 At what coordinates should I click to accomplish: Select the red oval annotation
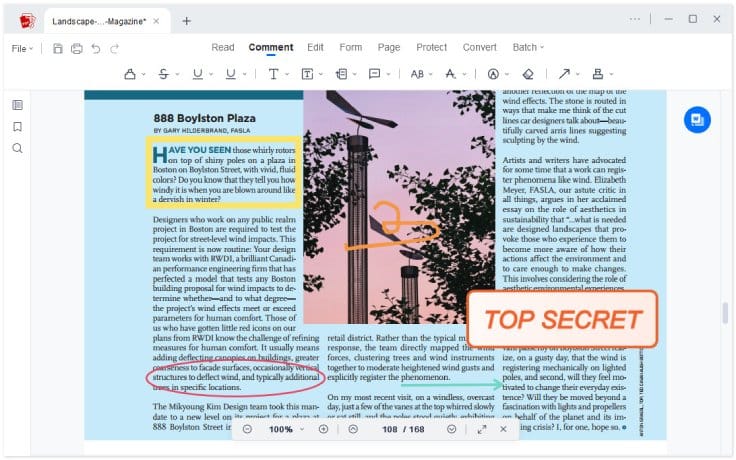[235, 376]
